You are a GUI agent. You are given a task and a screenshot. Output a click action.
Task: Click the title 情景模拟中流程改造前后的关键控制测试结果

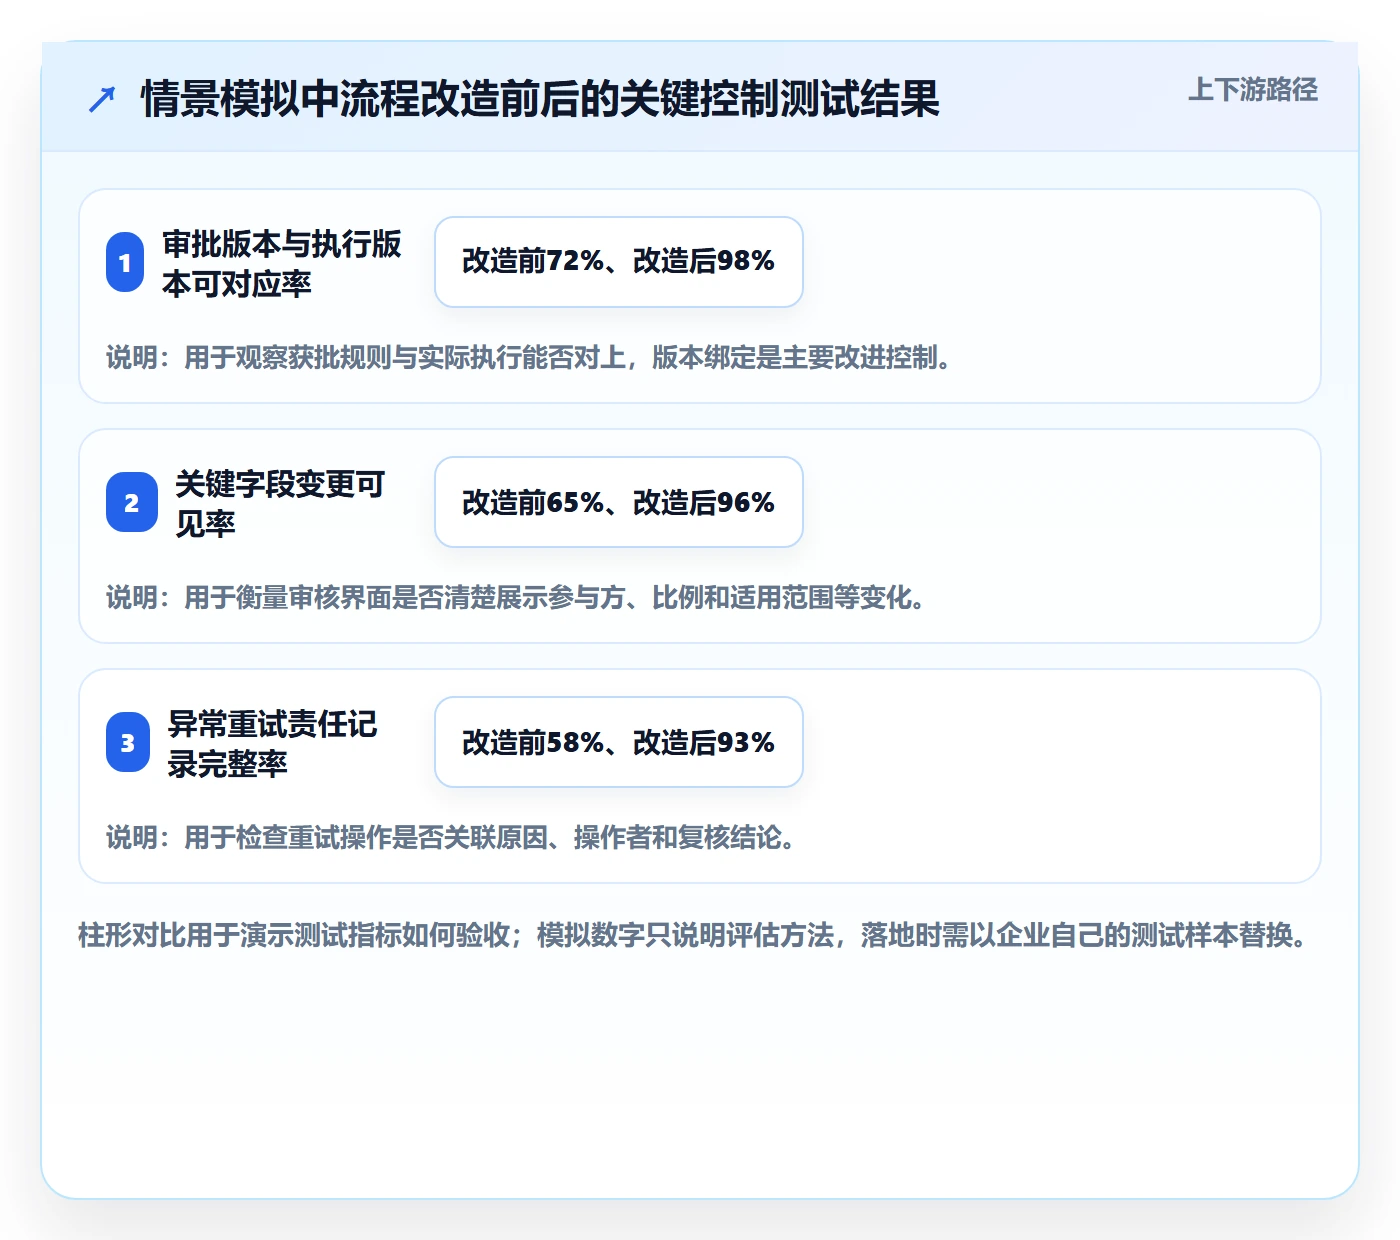[x=540, y=99]
